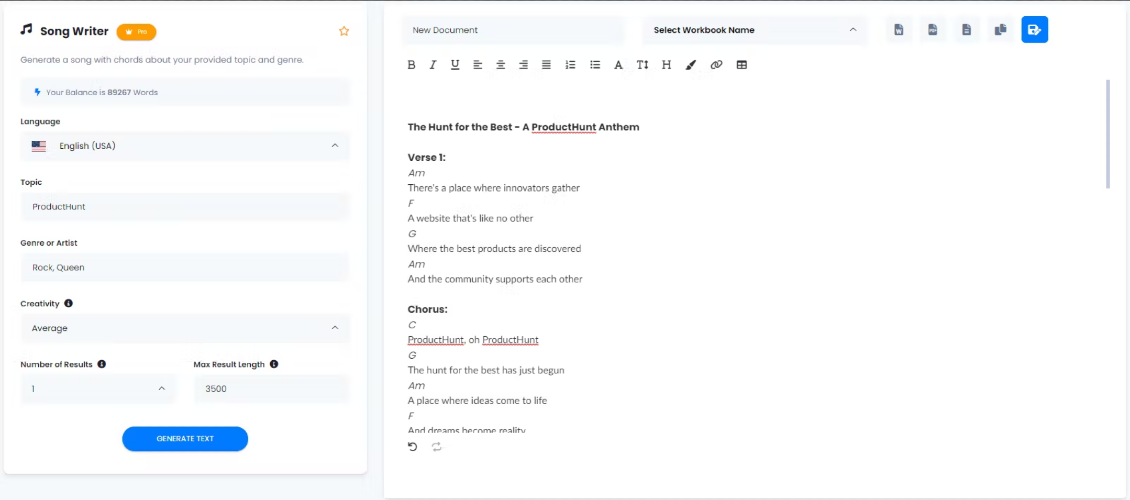
Task: Click the 'Chorus:' heading
Action: pyautogui.click(x=427, y=309)
